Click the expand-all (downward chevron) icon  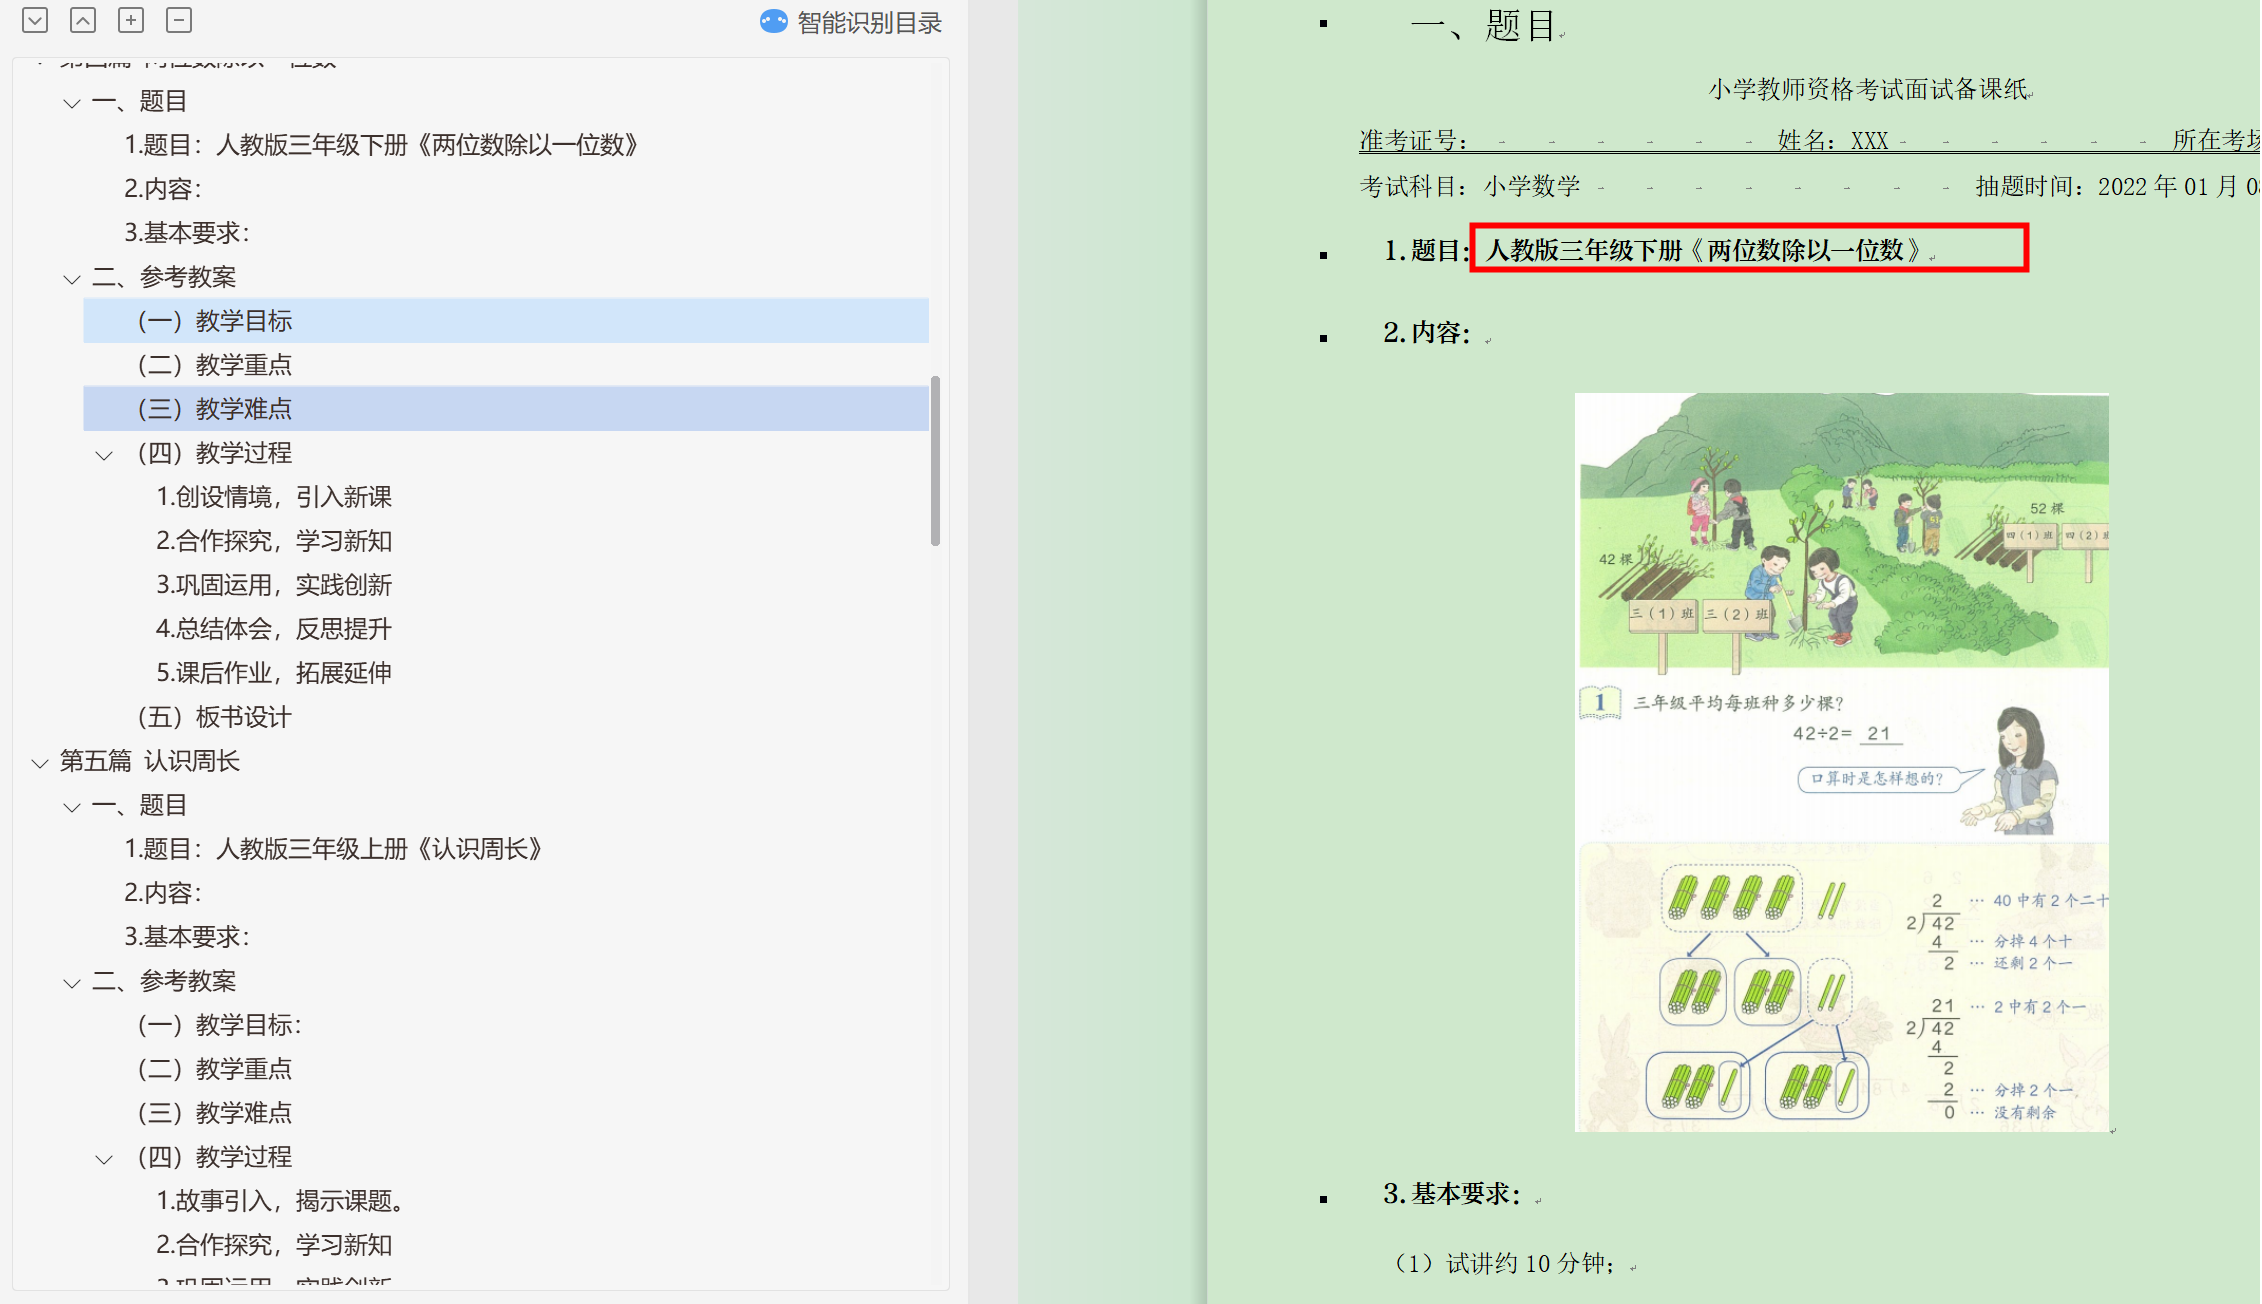pos(35,20)
